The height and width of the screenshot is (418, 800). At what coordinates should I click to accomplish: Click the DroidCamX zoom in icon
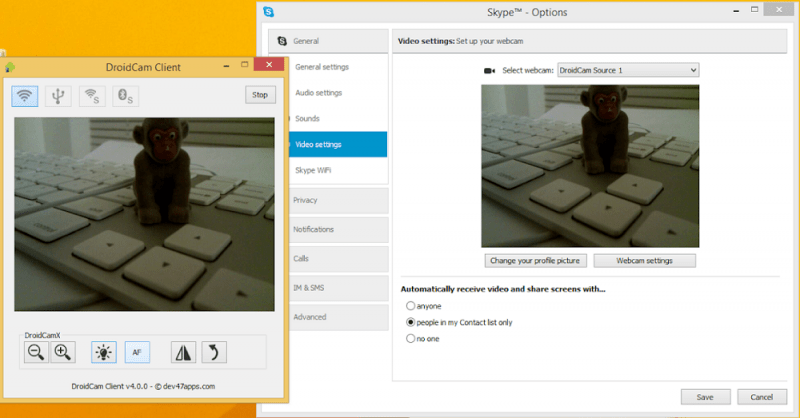click(x=63, y=352)
